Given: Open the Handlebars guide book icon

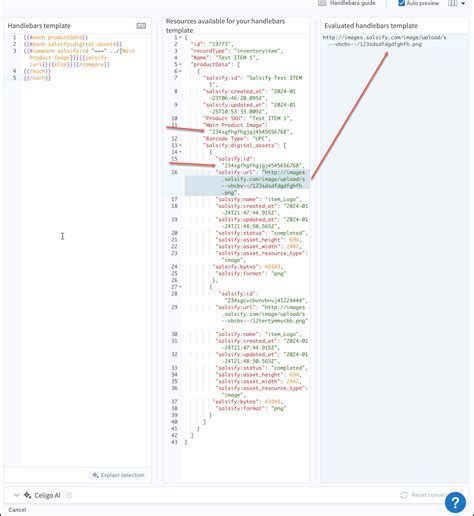Looking at the screenshot, I should [322, 3].
